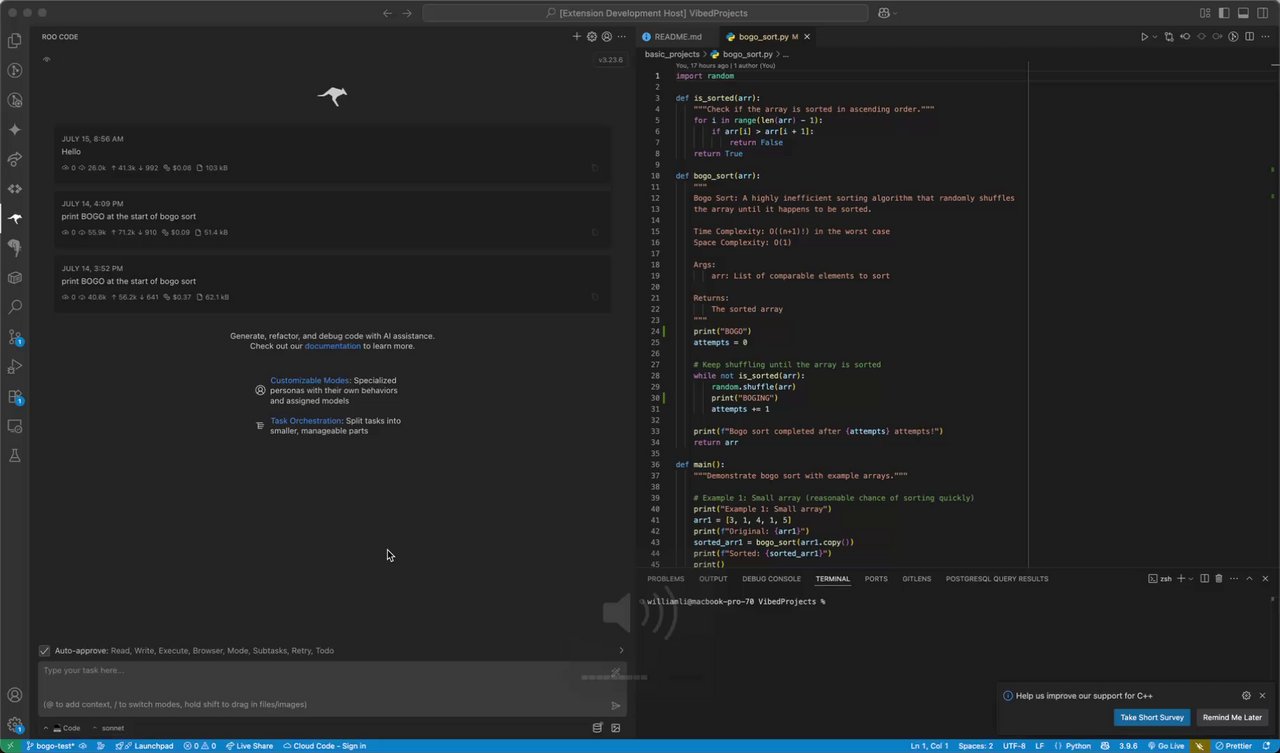Split the terminal panel
The height and width of the screenshot is (753, 1280).
point(1204,578)
